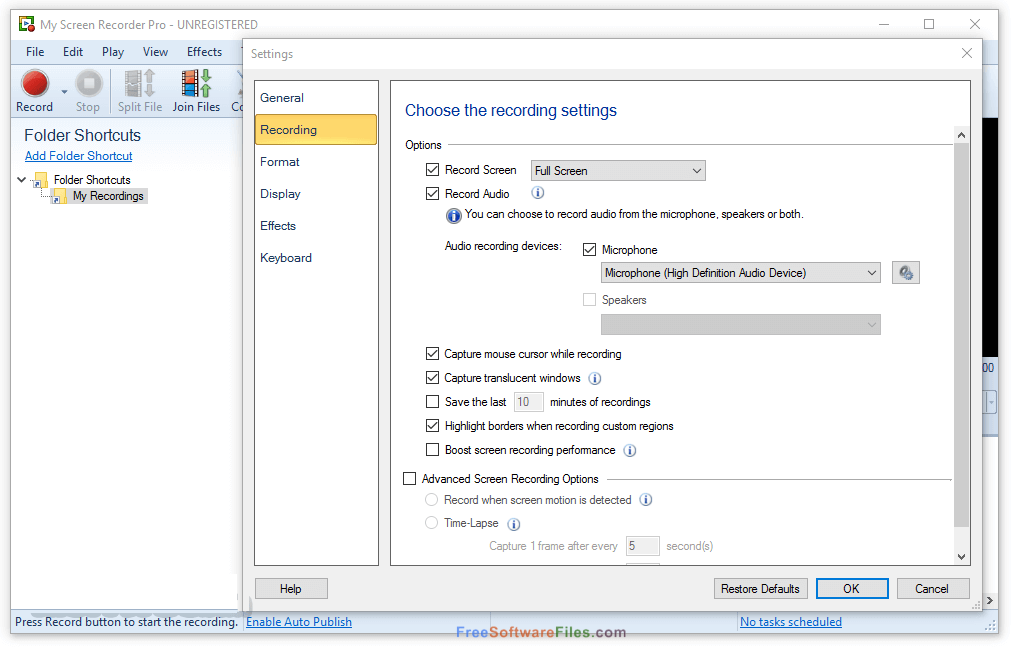Click info icon next to Record Audio
Viewport: 1011px width, 648px height.
[x=537, y=193]
